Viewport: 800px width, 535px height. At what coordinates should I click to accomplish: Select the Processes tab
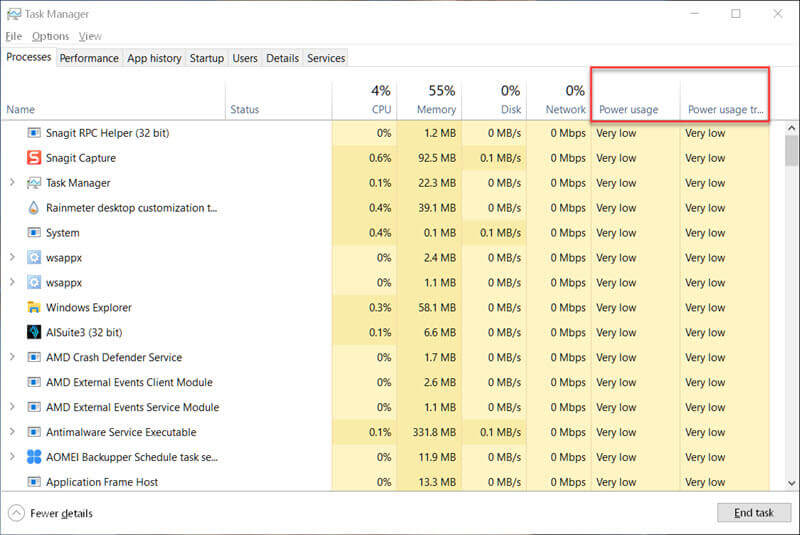pyautogui.click(x=29, y=57)
